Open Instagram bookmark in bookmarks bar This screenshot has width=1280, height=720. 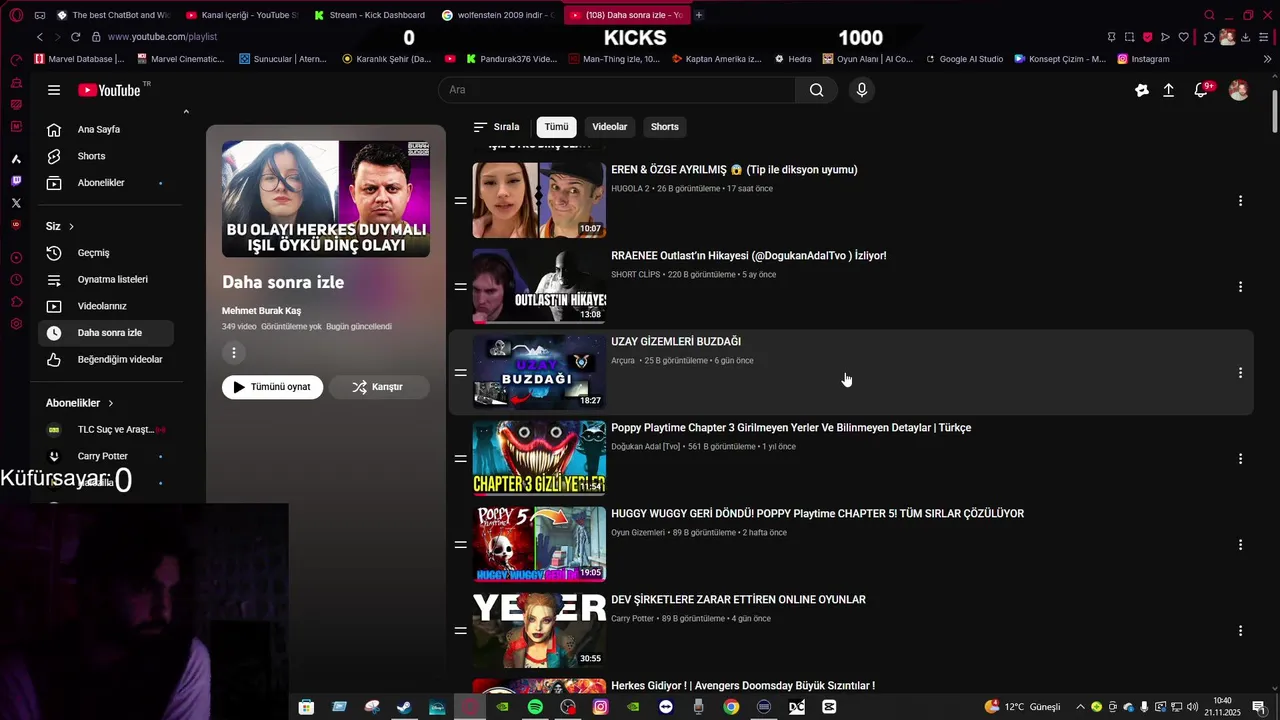(1143, 59)
